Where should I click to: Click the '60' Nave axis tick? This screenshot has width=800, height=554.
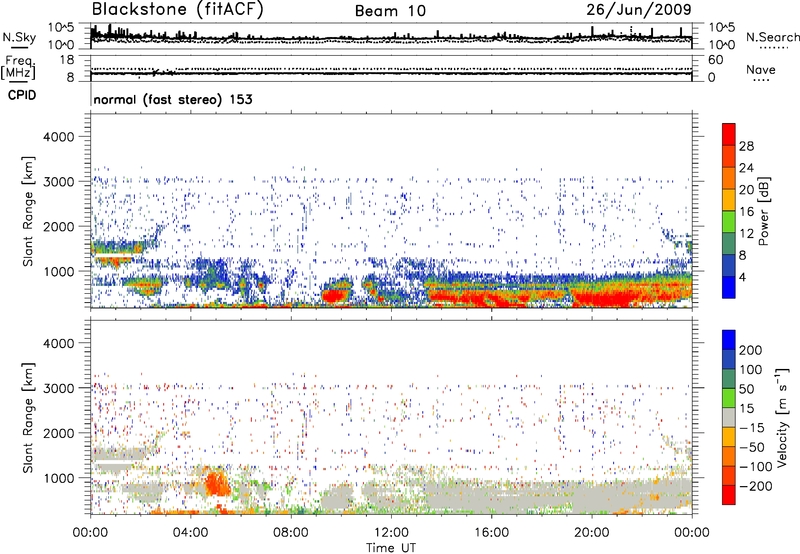click(x=716, y=60)
